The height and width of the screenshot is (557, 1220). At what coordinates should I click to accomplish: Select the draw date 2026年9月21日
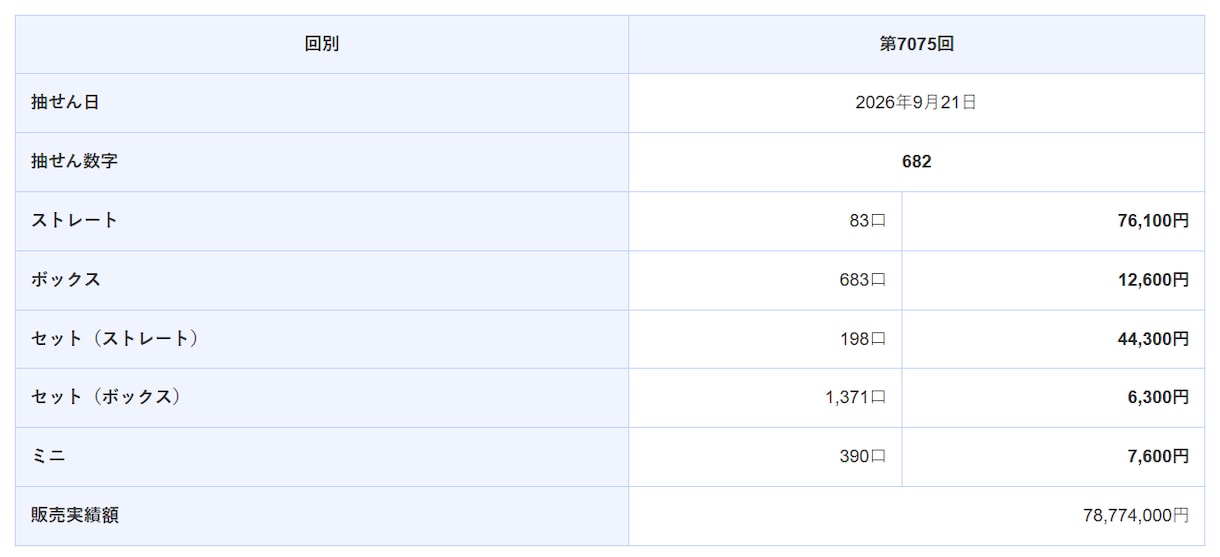click(x=916, y=103)
